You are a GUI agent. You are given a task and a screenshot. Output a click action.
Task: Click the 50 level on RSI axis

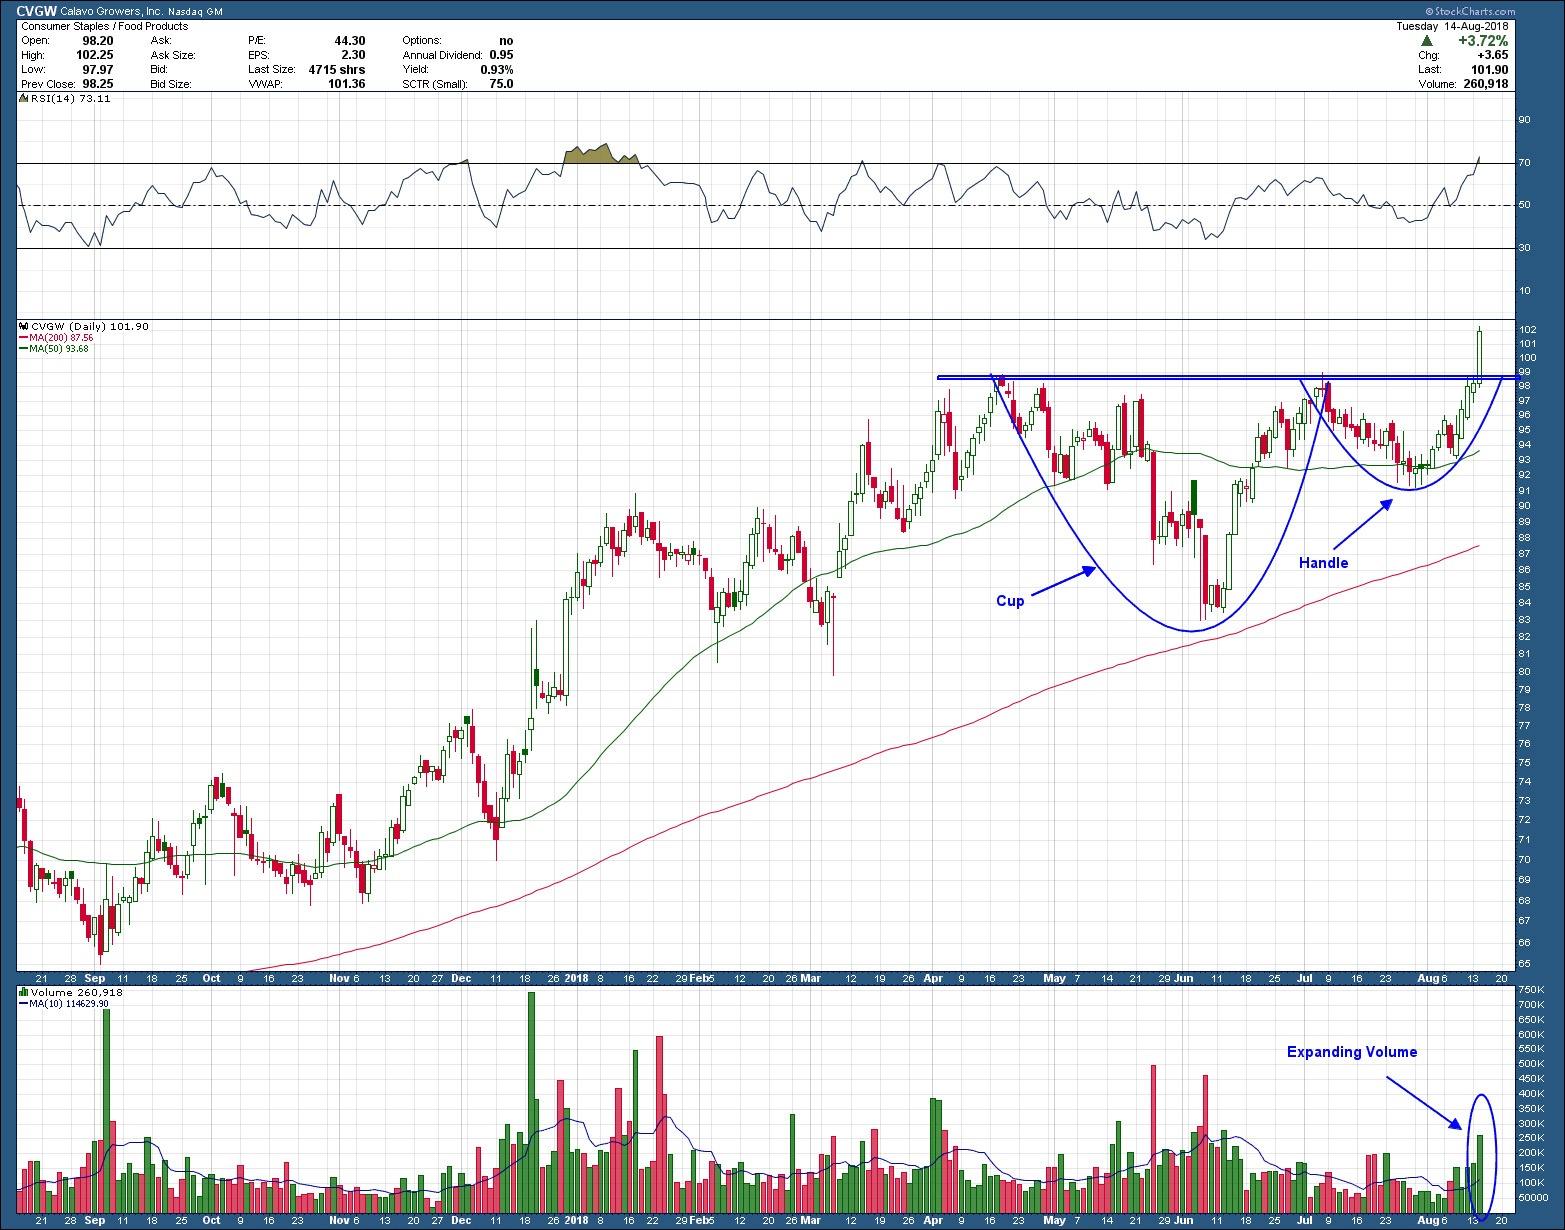[x=1525, y=205]
